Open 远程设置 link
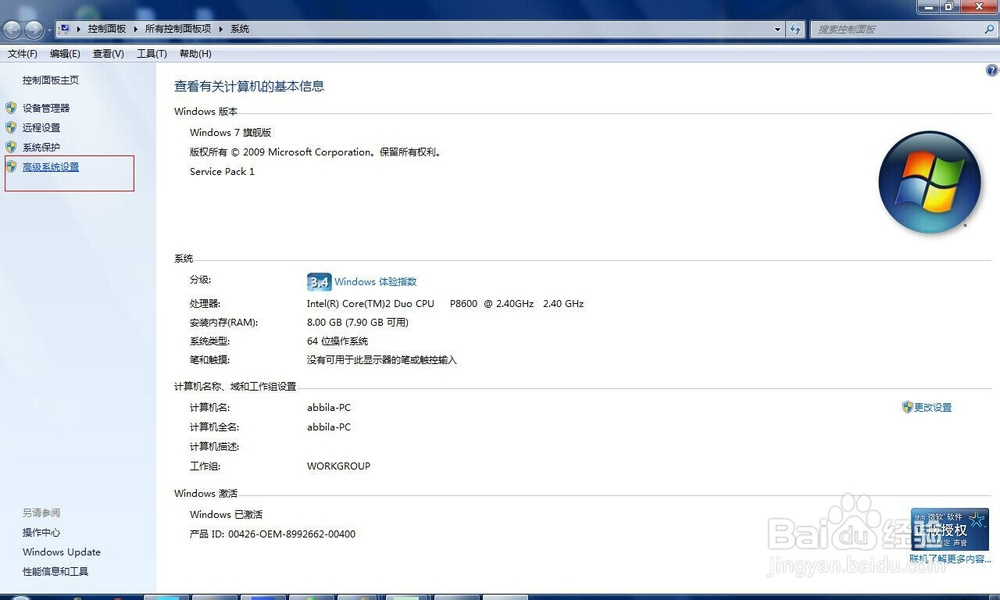The image size is (1000, 600). (41, 128)
